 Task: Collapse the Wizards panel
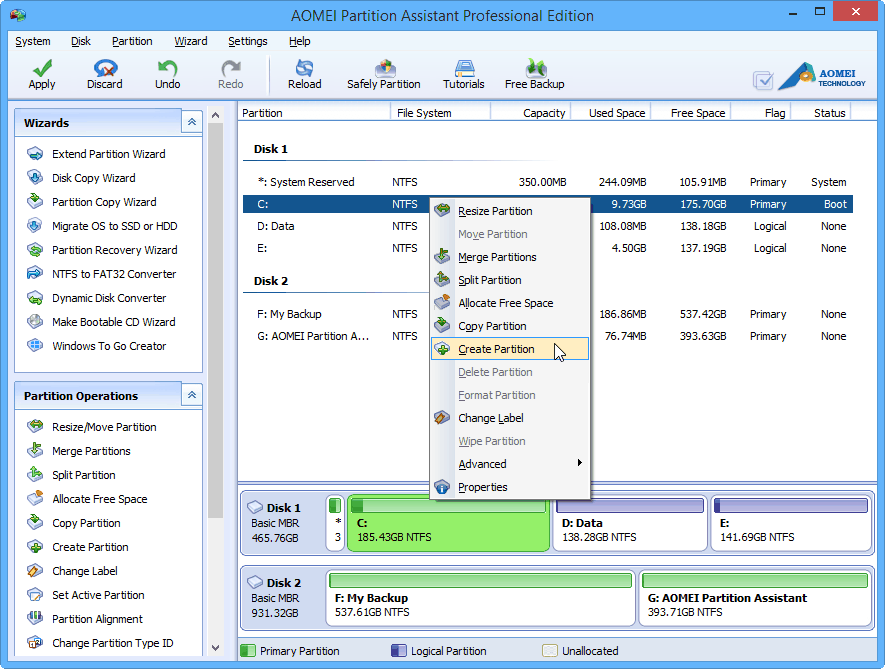click(191, 121)
